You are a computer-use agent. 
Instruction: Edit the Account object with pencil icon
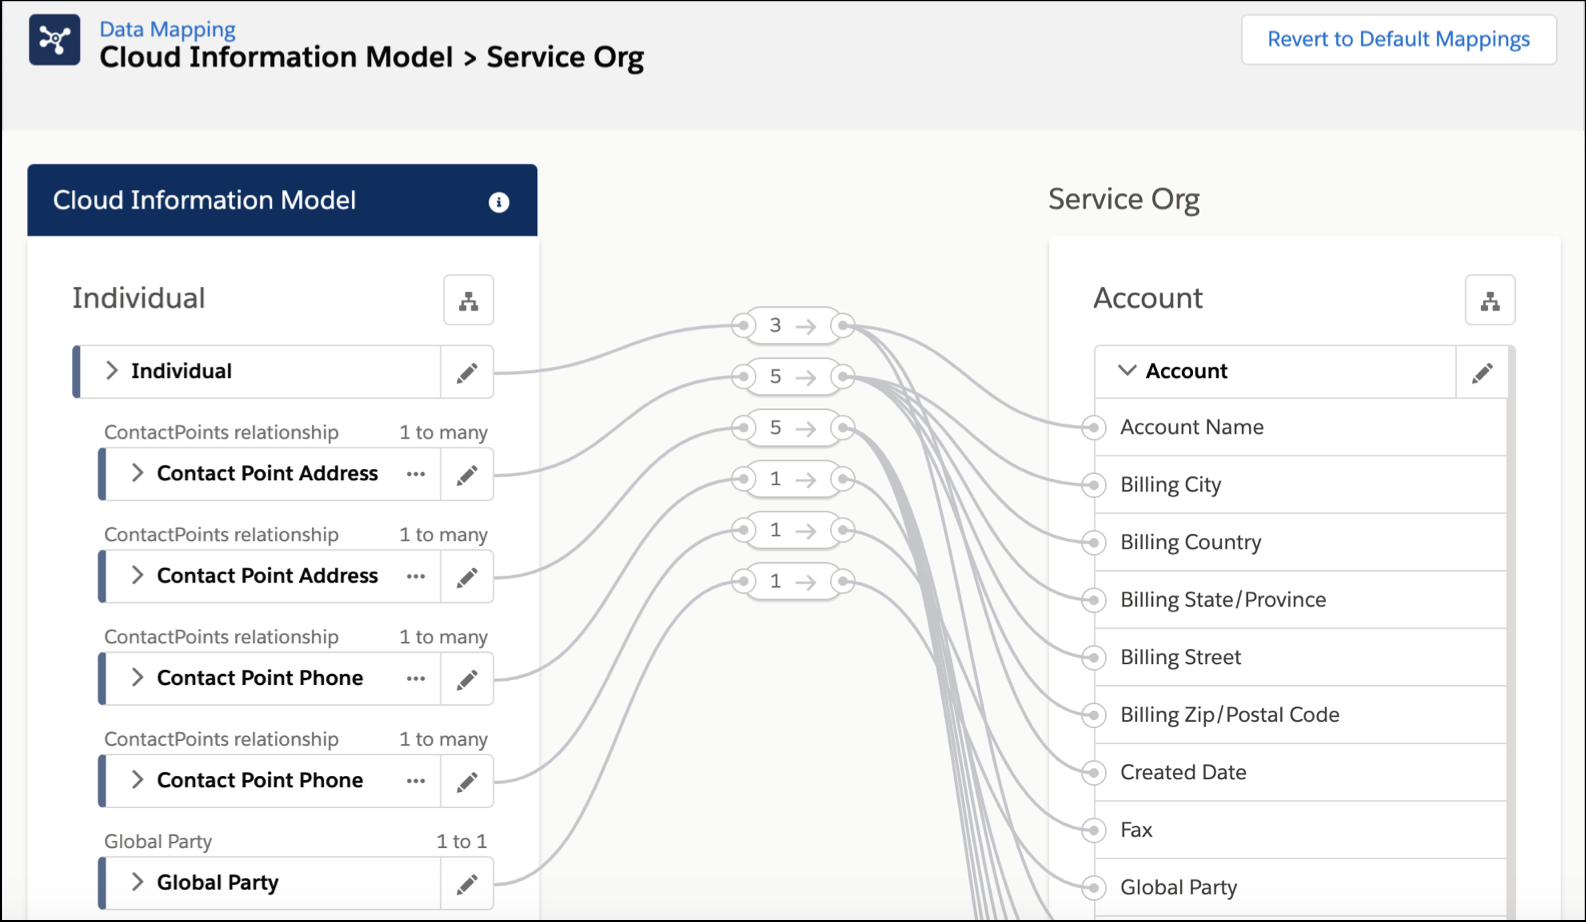point(1482,373)
